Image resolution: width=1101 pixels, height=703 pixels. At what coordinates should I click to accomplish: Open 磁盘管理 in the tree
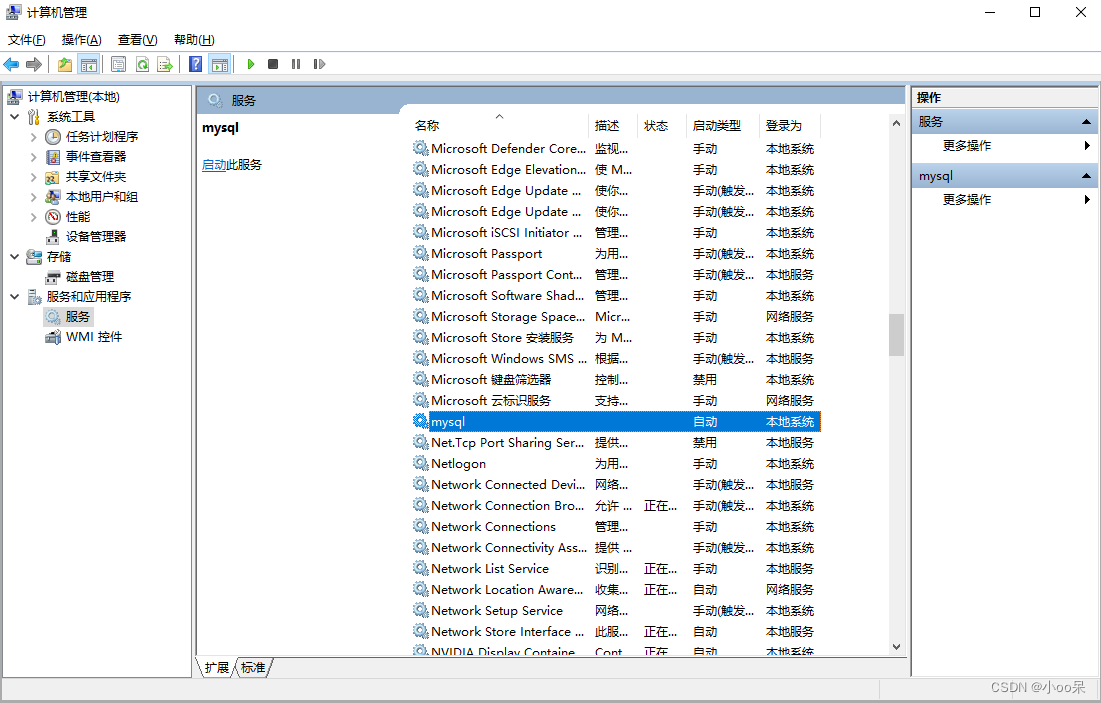[90, 277]
